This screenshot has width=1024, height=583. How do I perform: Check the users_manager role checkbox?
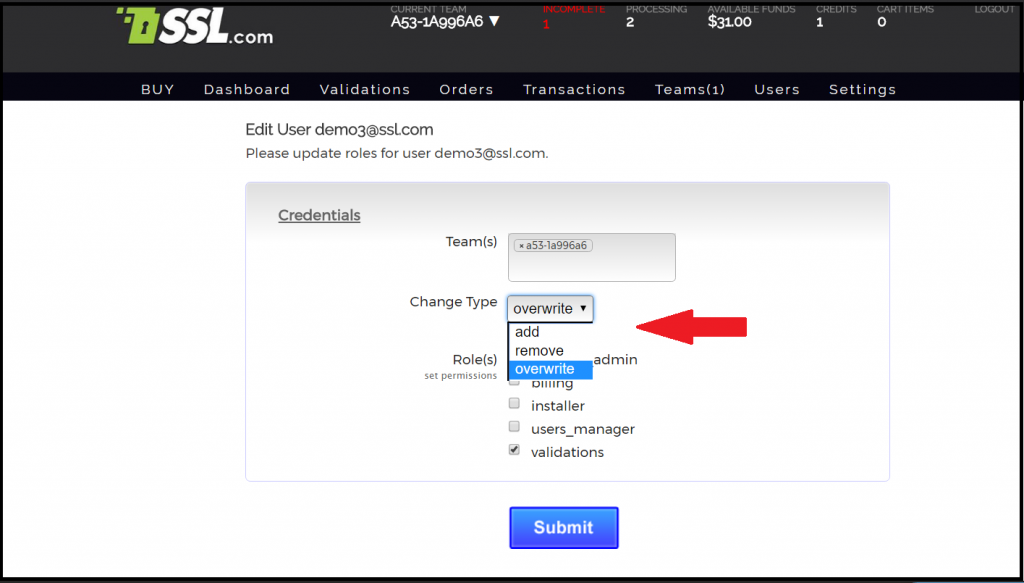[515, 427]
